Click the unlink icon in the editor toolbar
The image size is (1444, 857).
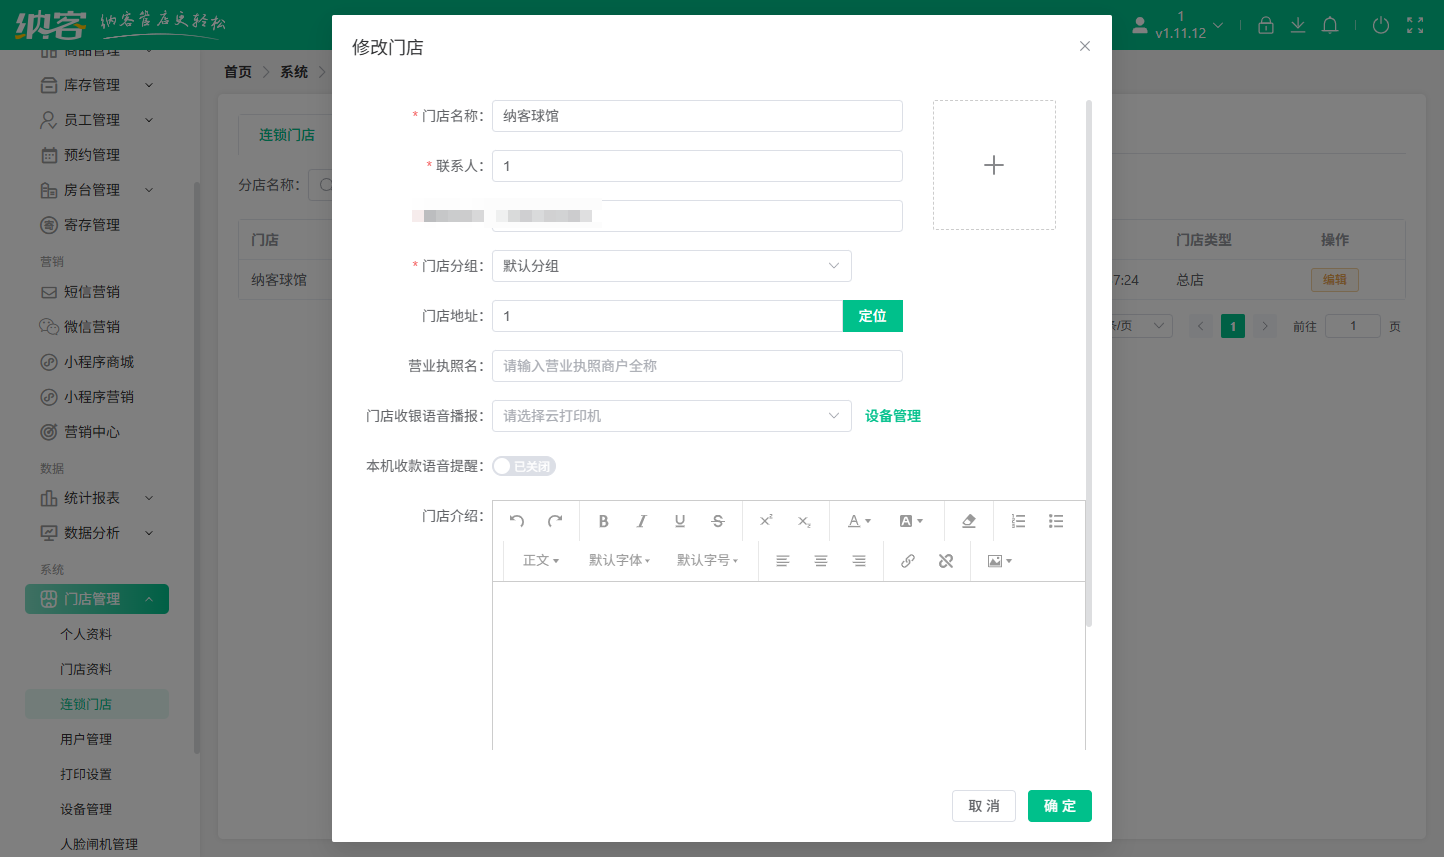tap(946, 561)
